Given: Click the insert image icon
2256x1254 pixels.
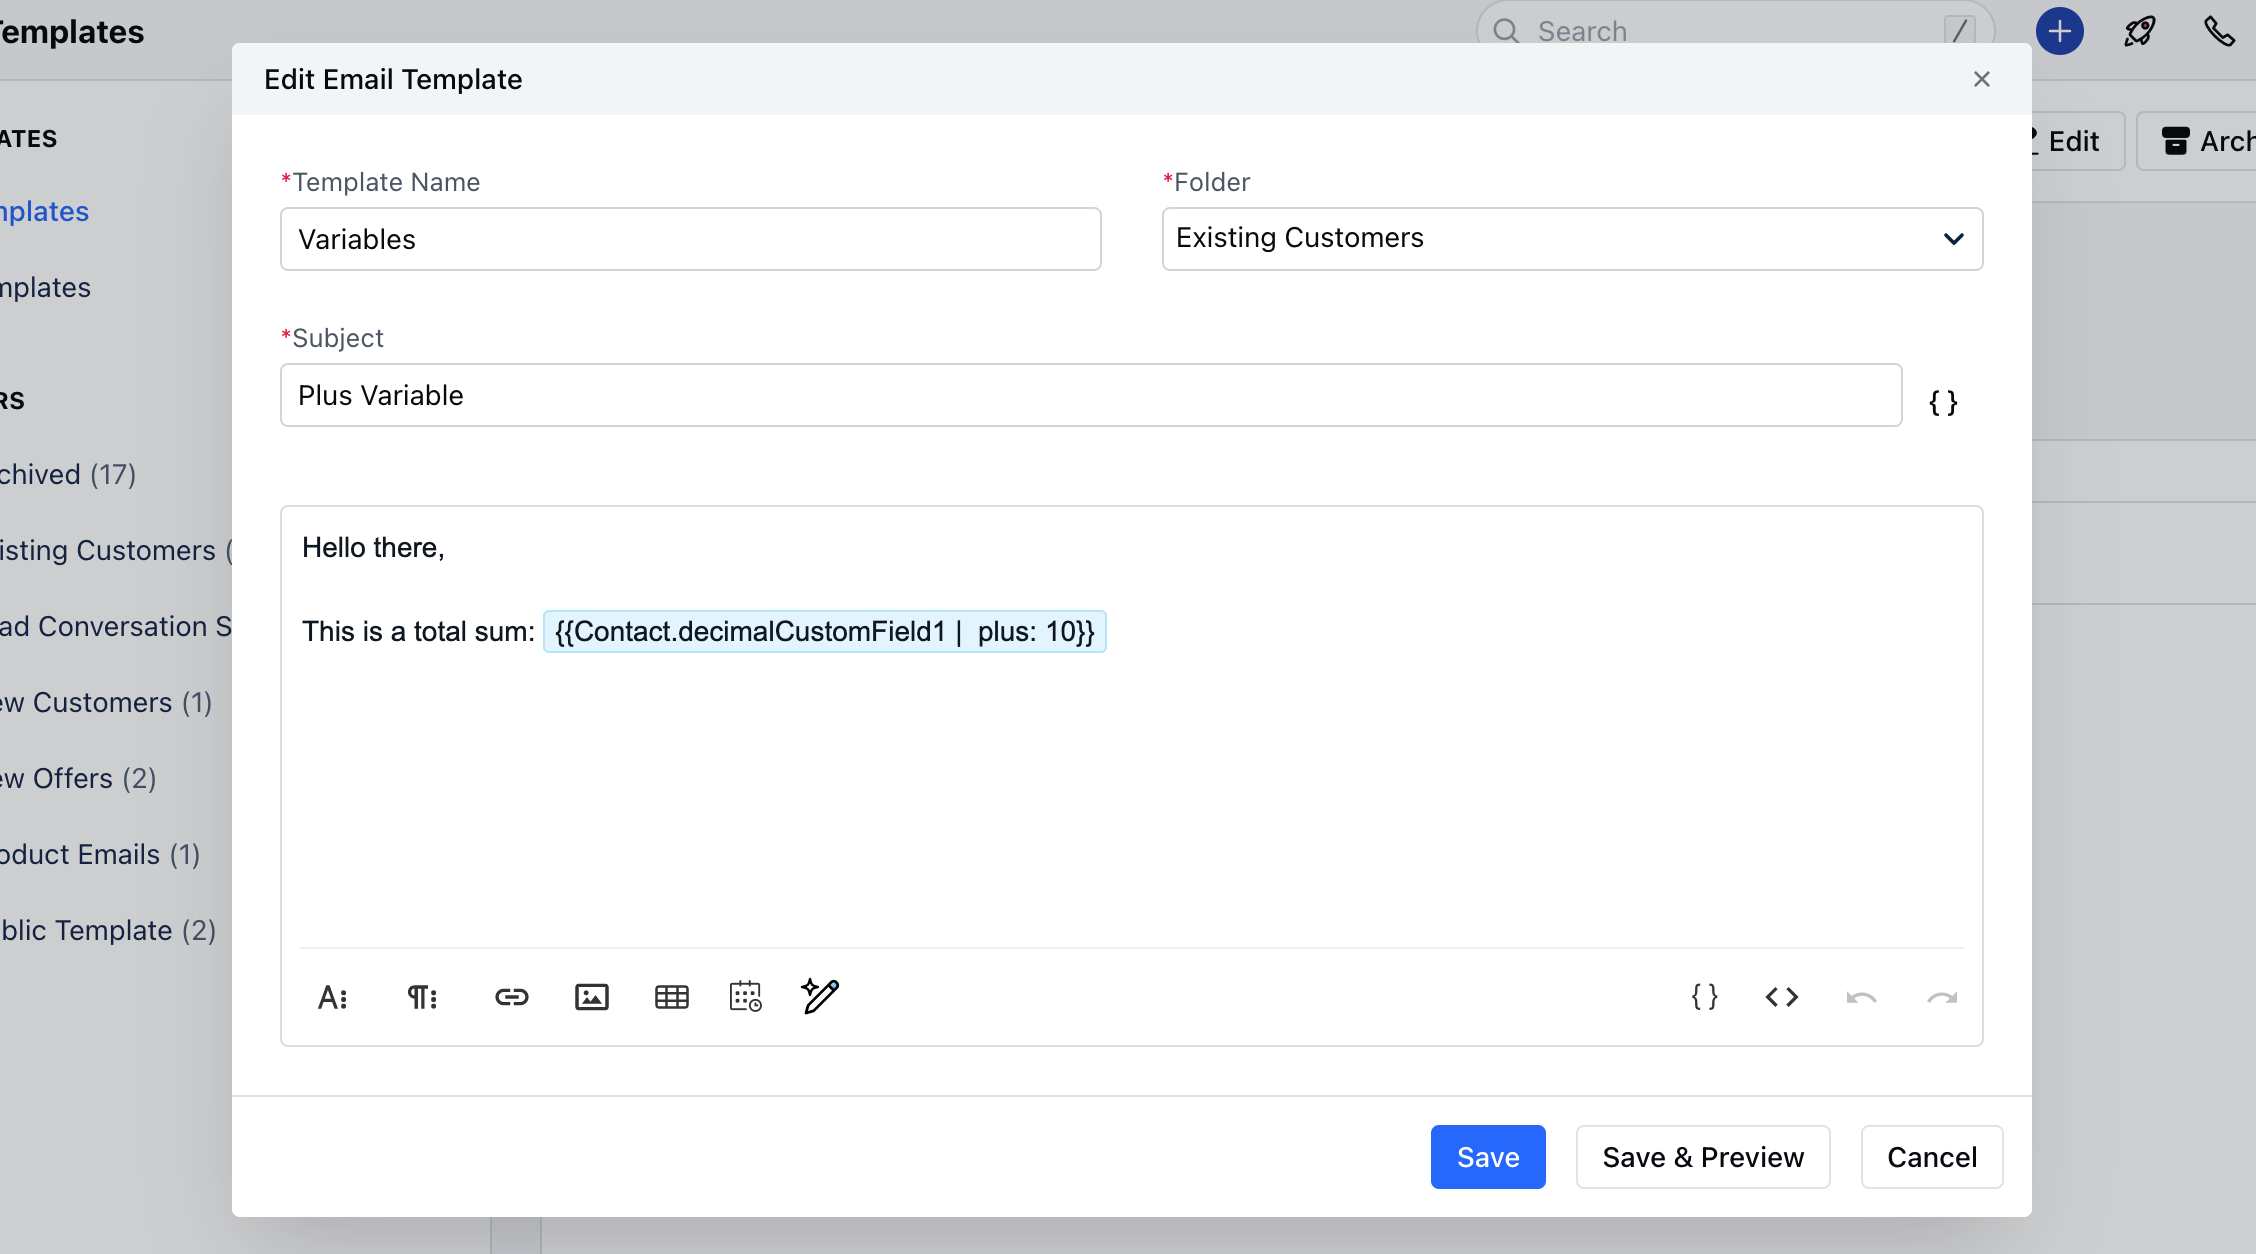Looking at the screenshot, I should [x=591, y=997].
